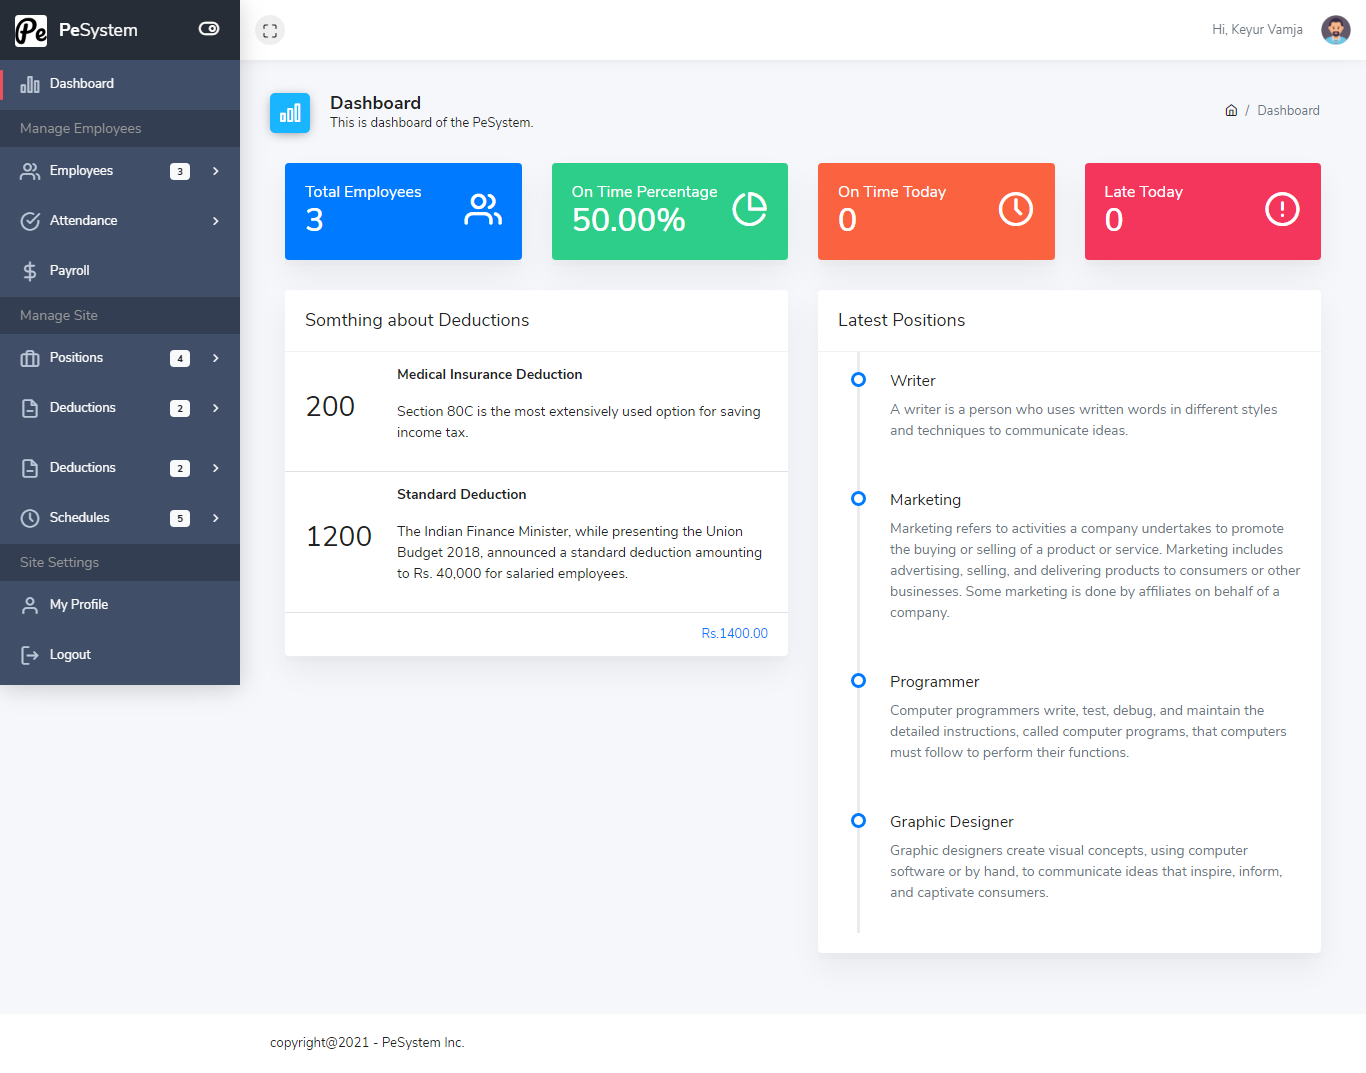Click the fullscreen expand icon in top bar
Screen dimensions: 1366x1073
(269, 30)
